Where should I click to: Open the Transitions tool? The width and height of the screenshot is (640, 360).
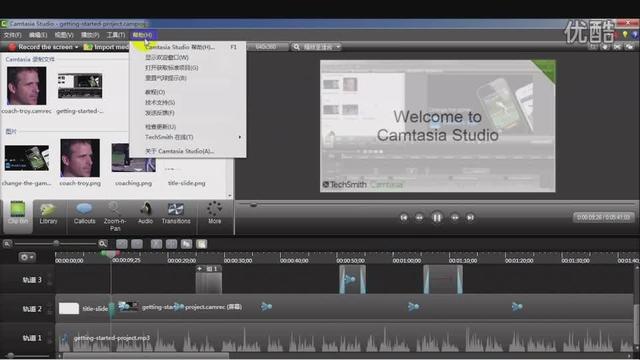click(176, 214)
